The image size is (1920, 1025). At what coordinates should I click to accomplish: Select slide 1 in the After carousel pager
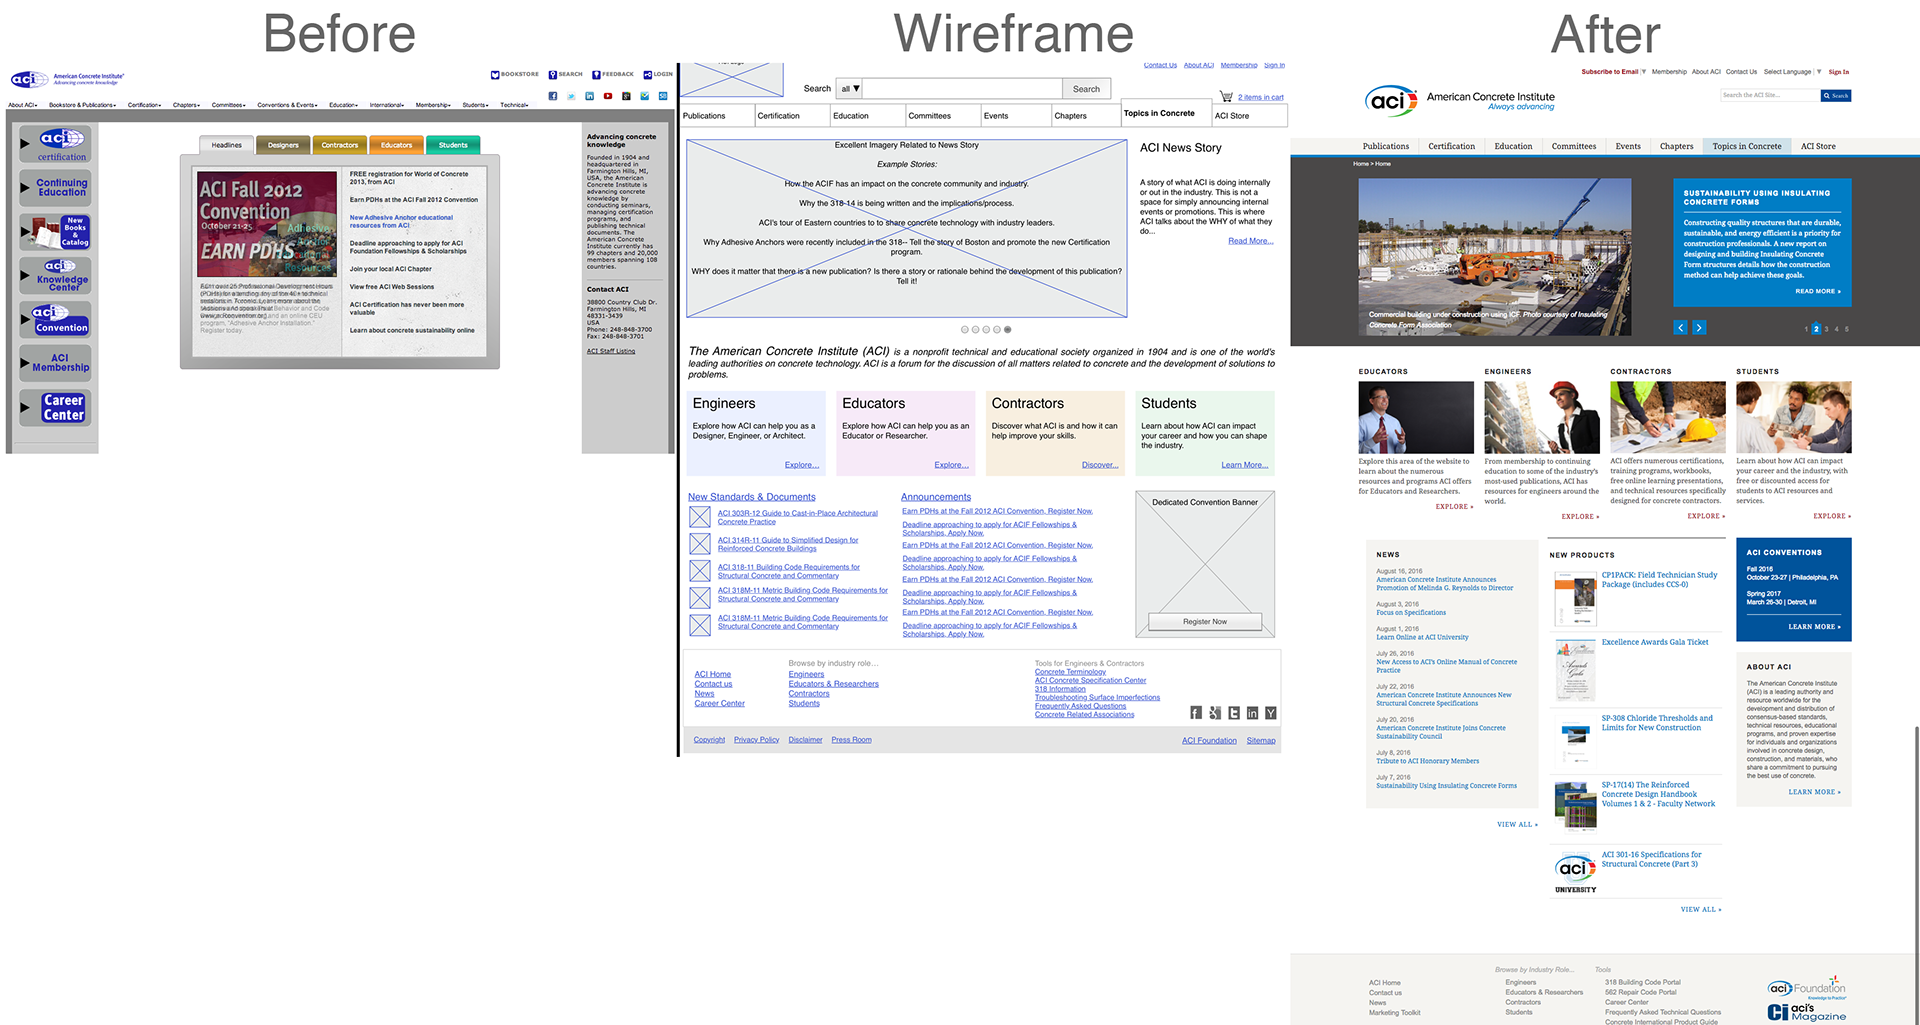click(x=1806, y=329)
